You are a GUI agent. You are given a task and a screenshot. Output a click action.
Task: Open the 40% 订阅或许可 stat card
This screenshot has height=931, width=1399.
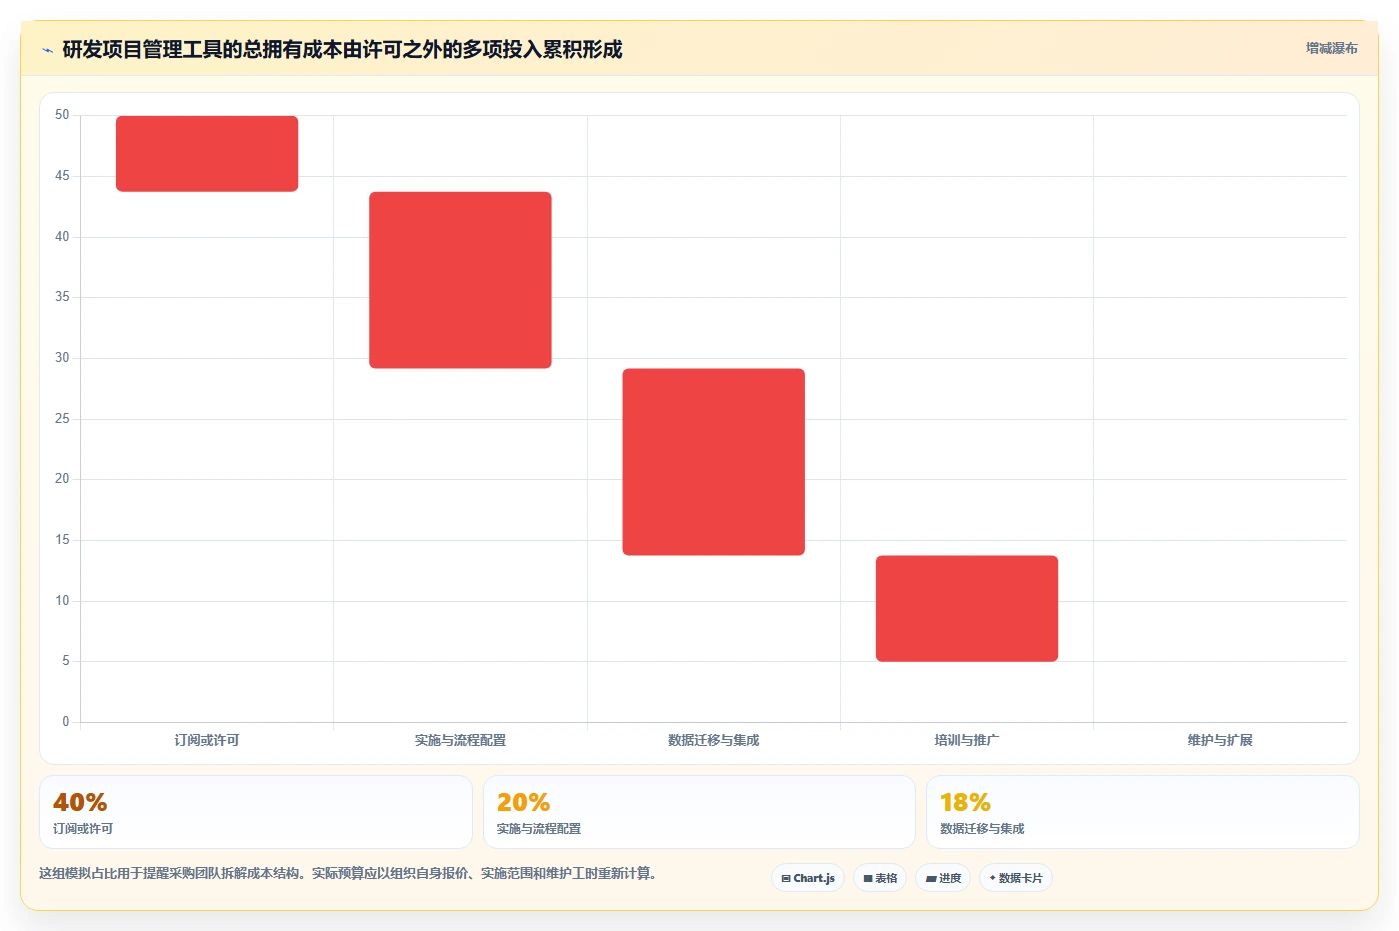[x=256, y=812]
